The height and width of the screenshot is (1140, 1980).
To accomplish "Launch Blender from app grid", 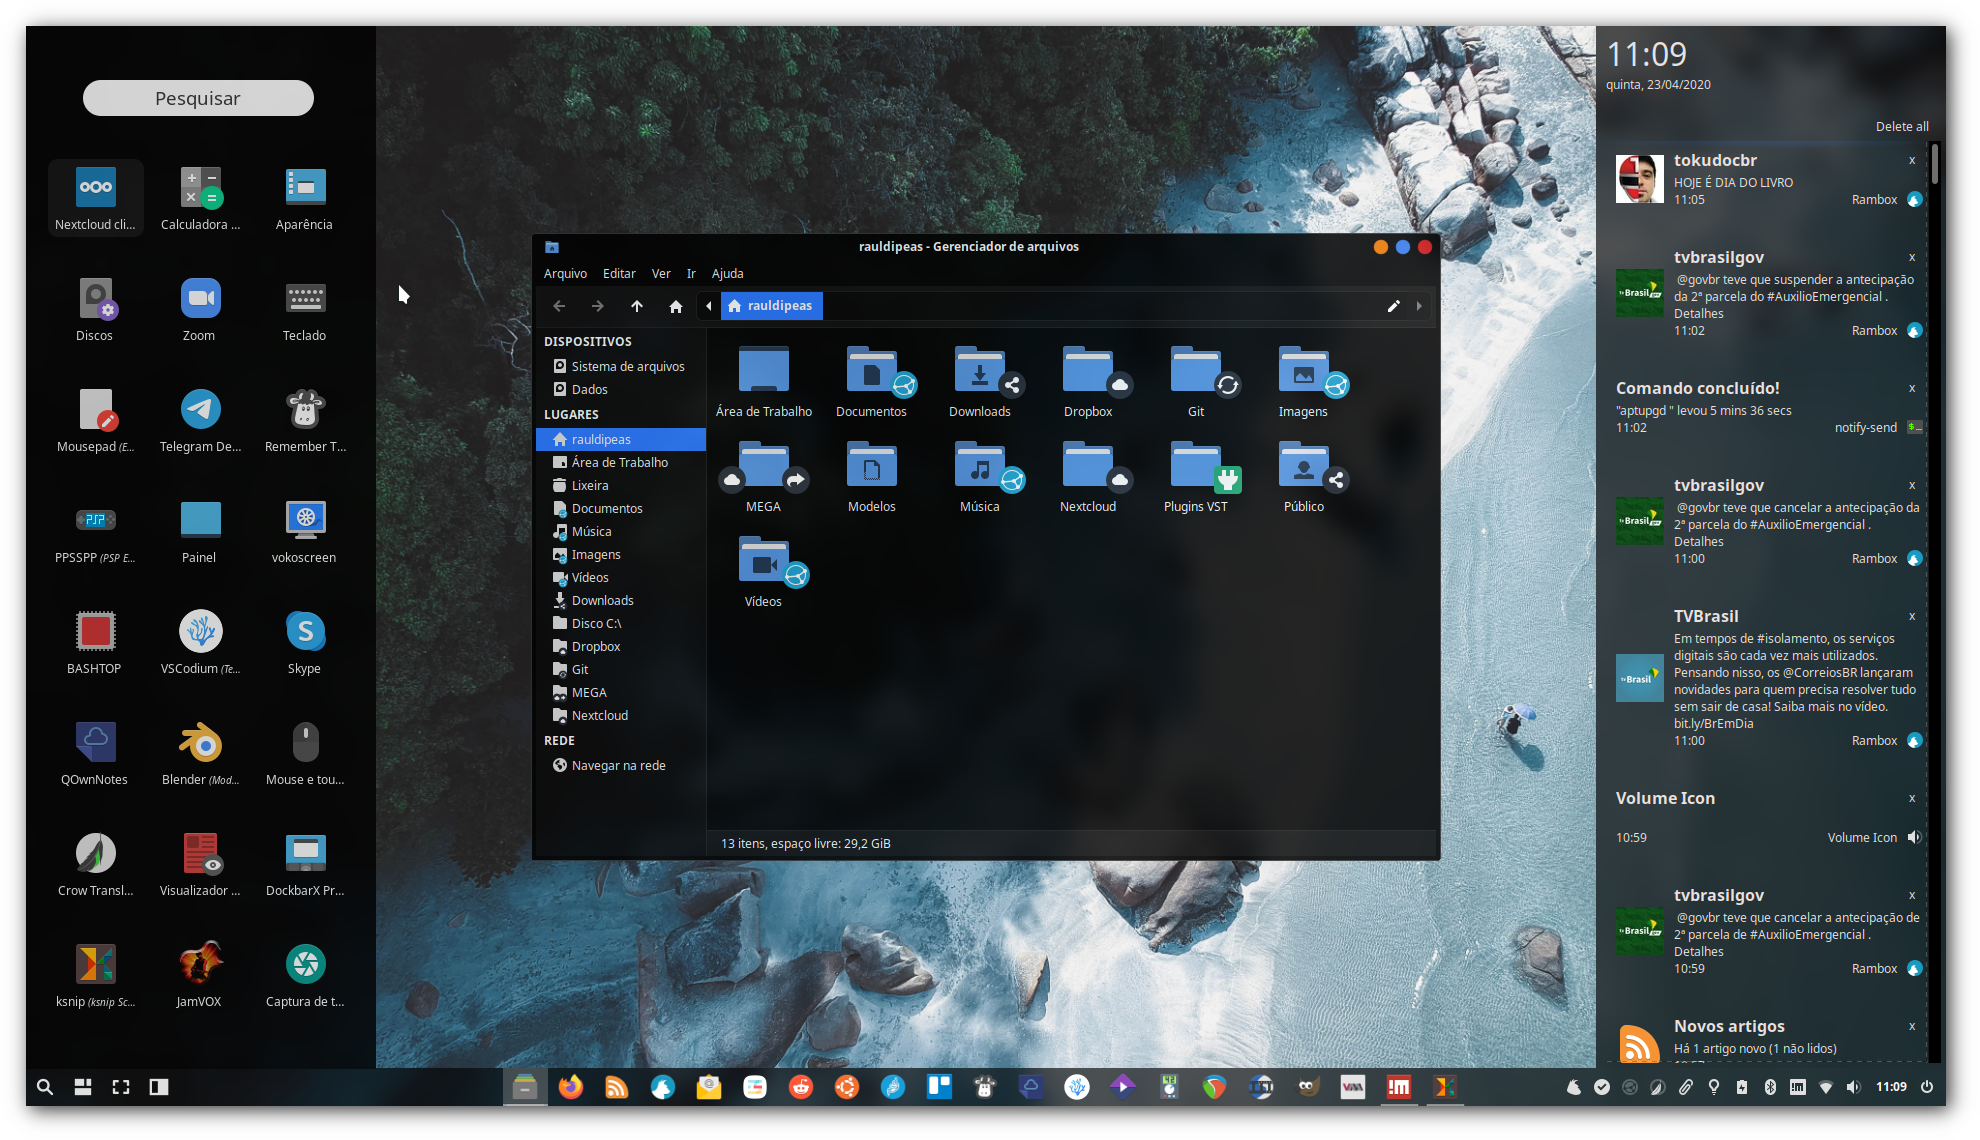I will (x=200, y=743).
